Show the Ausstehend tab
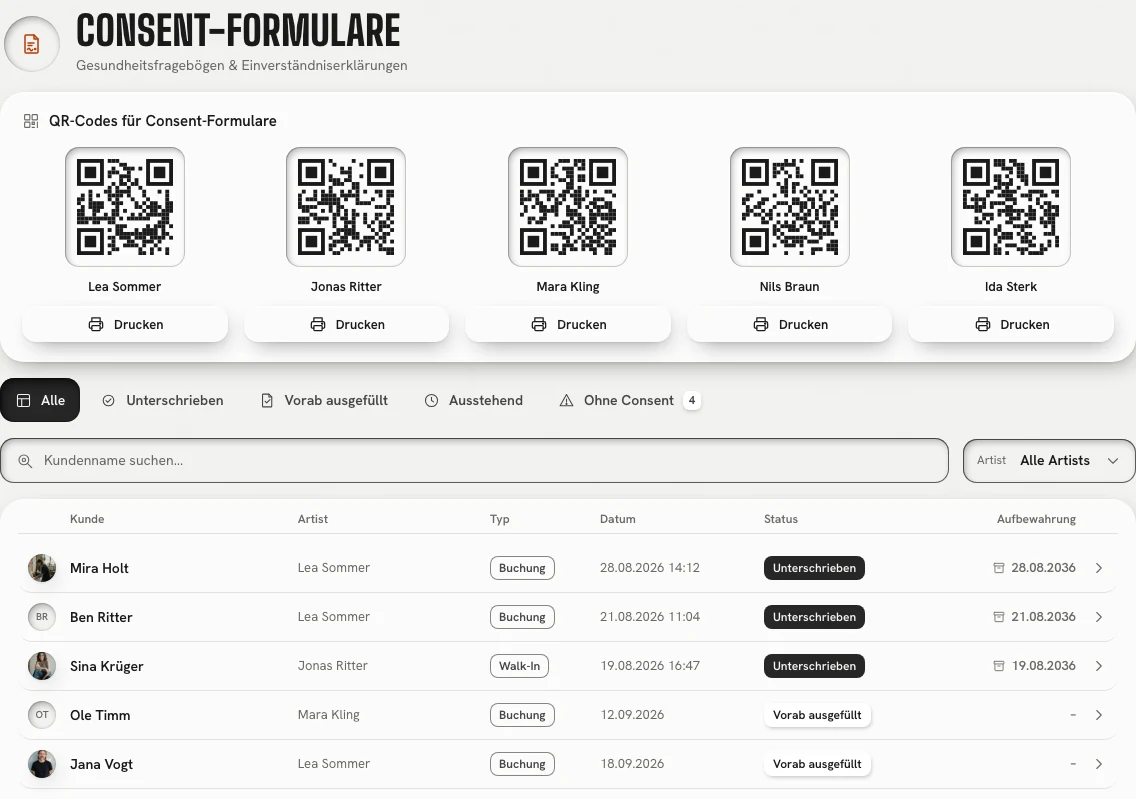 tap(474, 400)
